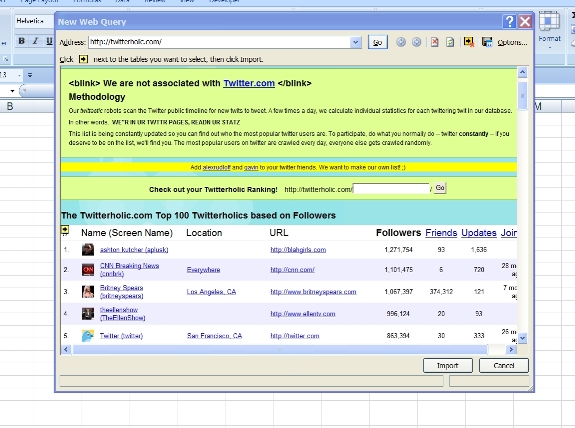Image resolution: width=575 pixels, height=428 pixels.
Task: Open theellenshow profile link
Action: [122, 314]
